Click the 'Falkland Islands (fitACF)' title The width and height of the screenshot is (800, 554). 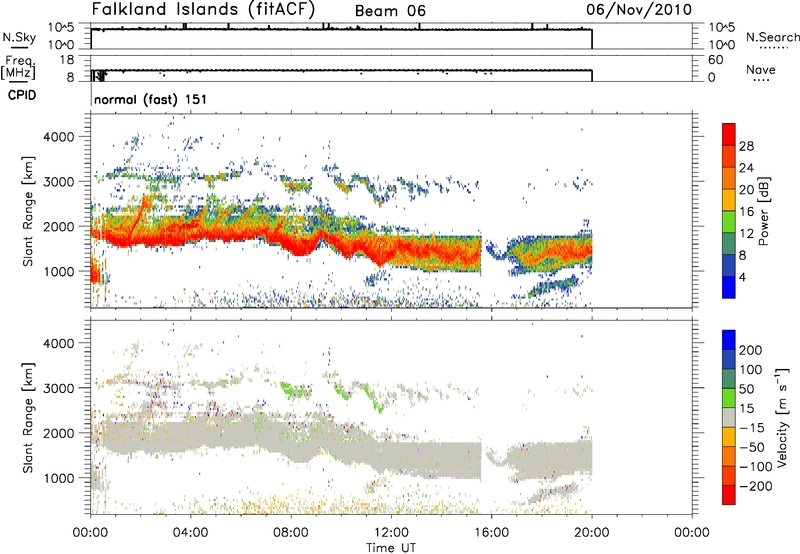(x=203, y=10)
